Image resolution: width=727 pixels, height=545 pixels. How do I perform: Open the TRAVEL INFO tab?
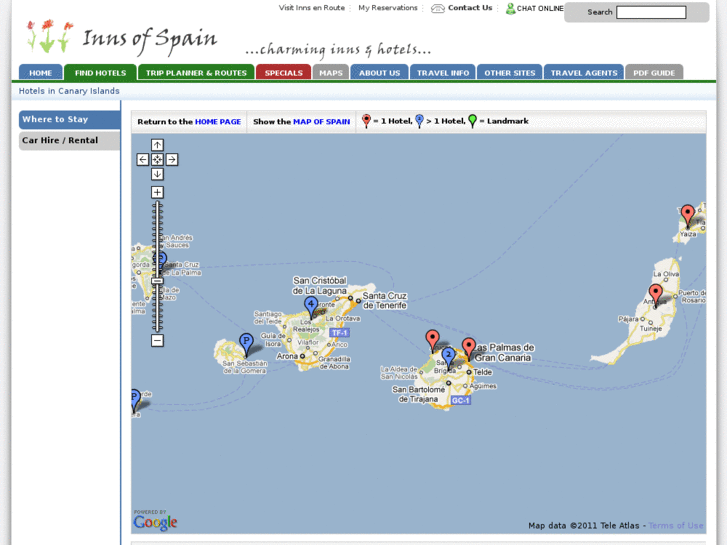(x=443, y=72)
